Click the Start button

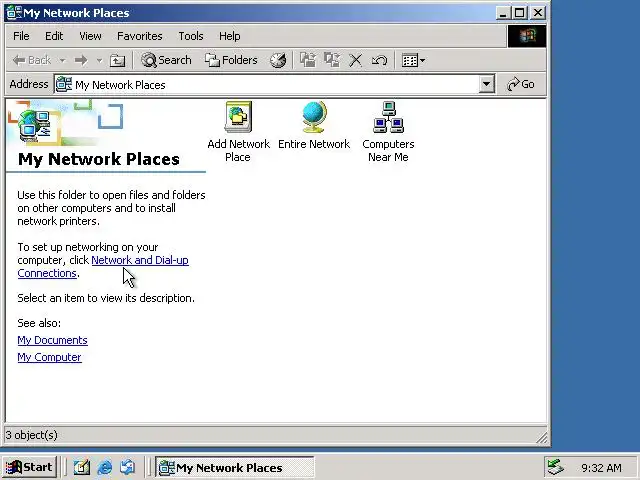[x=29, y=467]
